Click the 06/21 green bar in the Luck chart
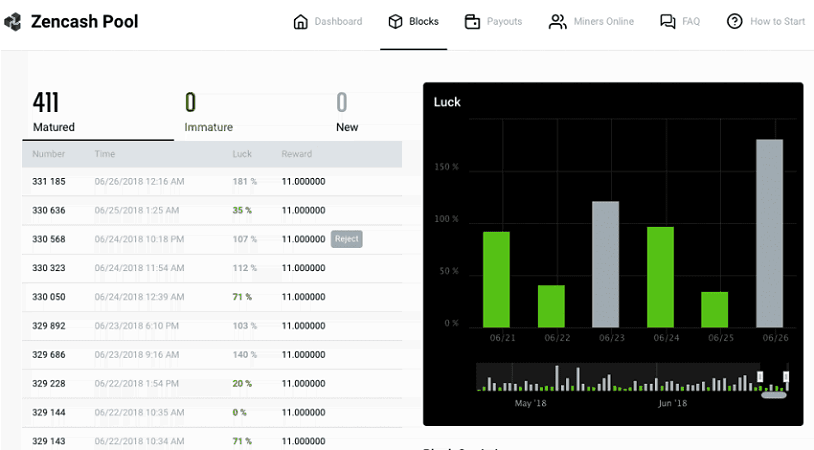The width and height of the screenshot is (814, 450). pos(496,279)
